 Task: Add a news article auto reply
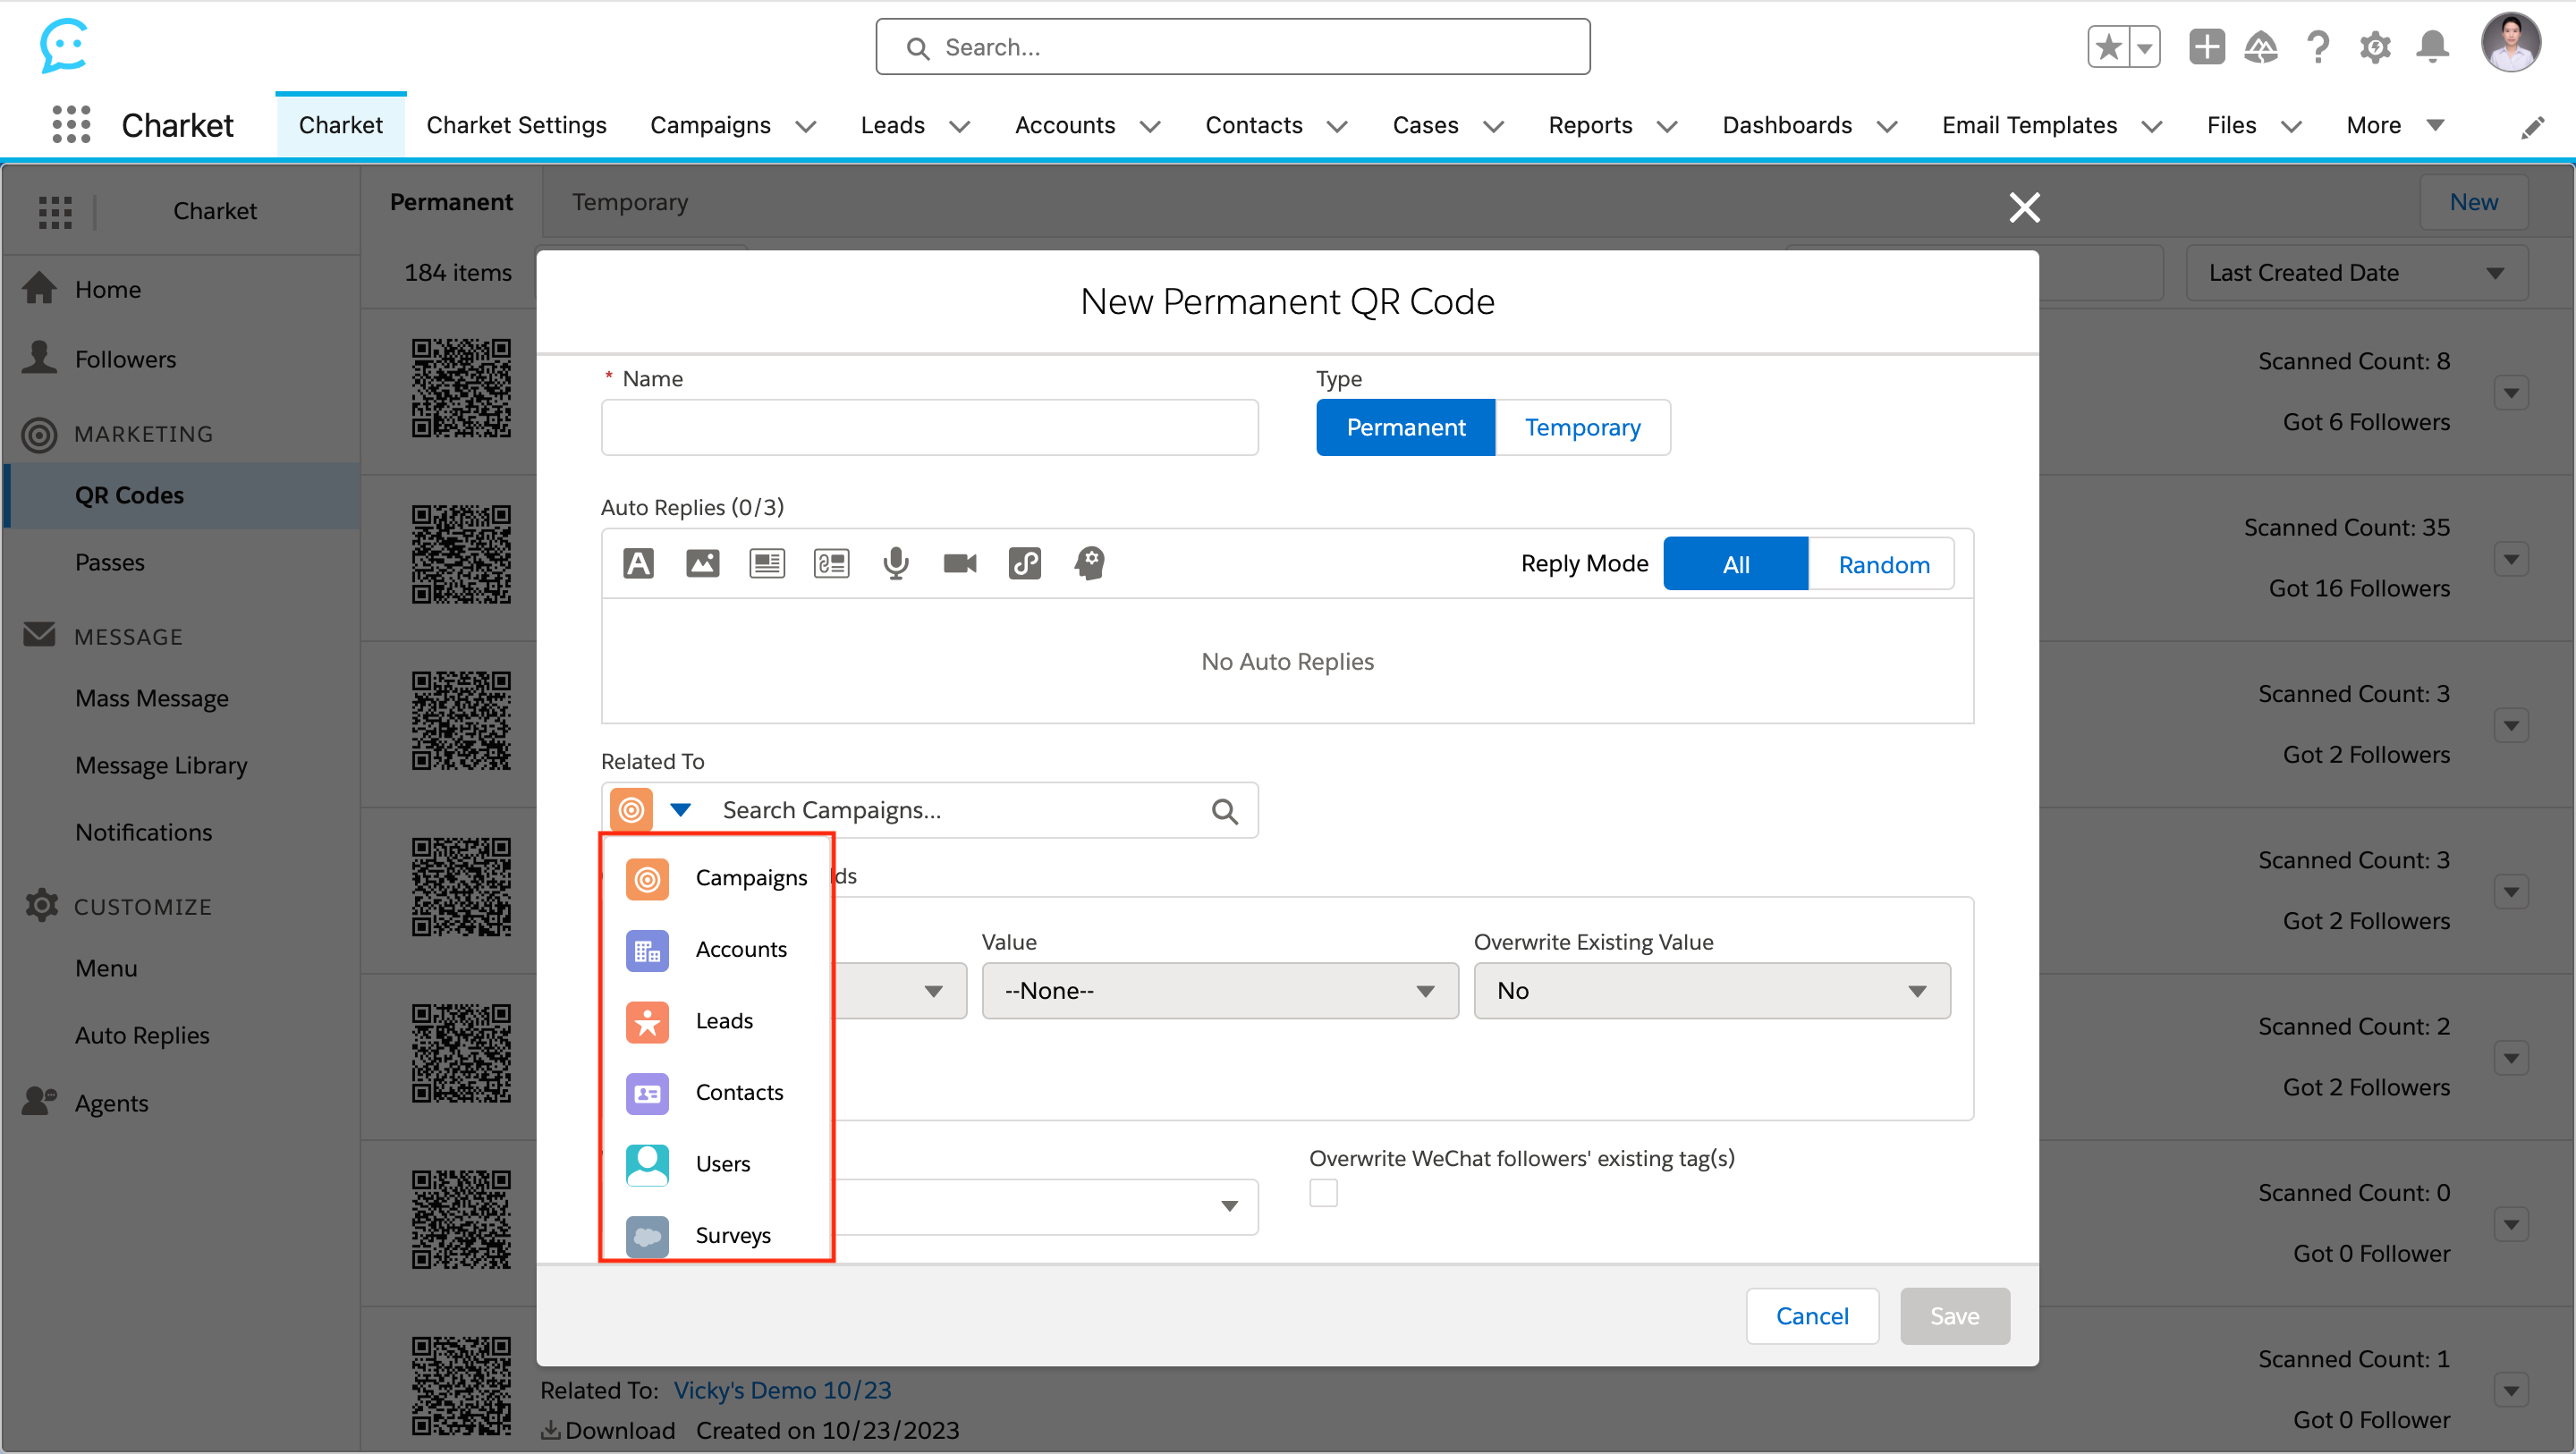767,564
